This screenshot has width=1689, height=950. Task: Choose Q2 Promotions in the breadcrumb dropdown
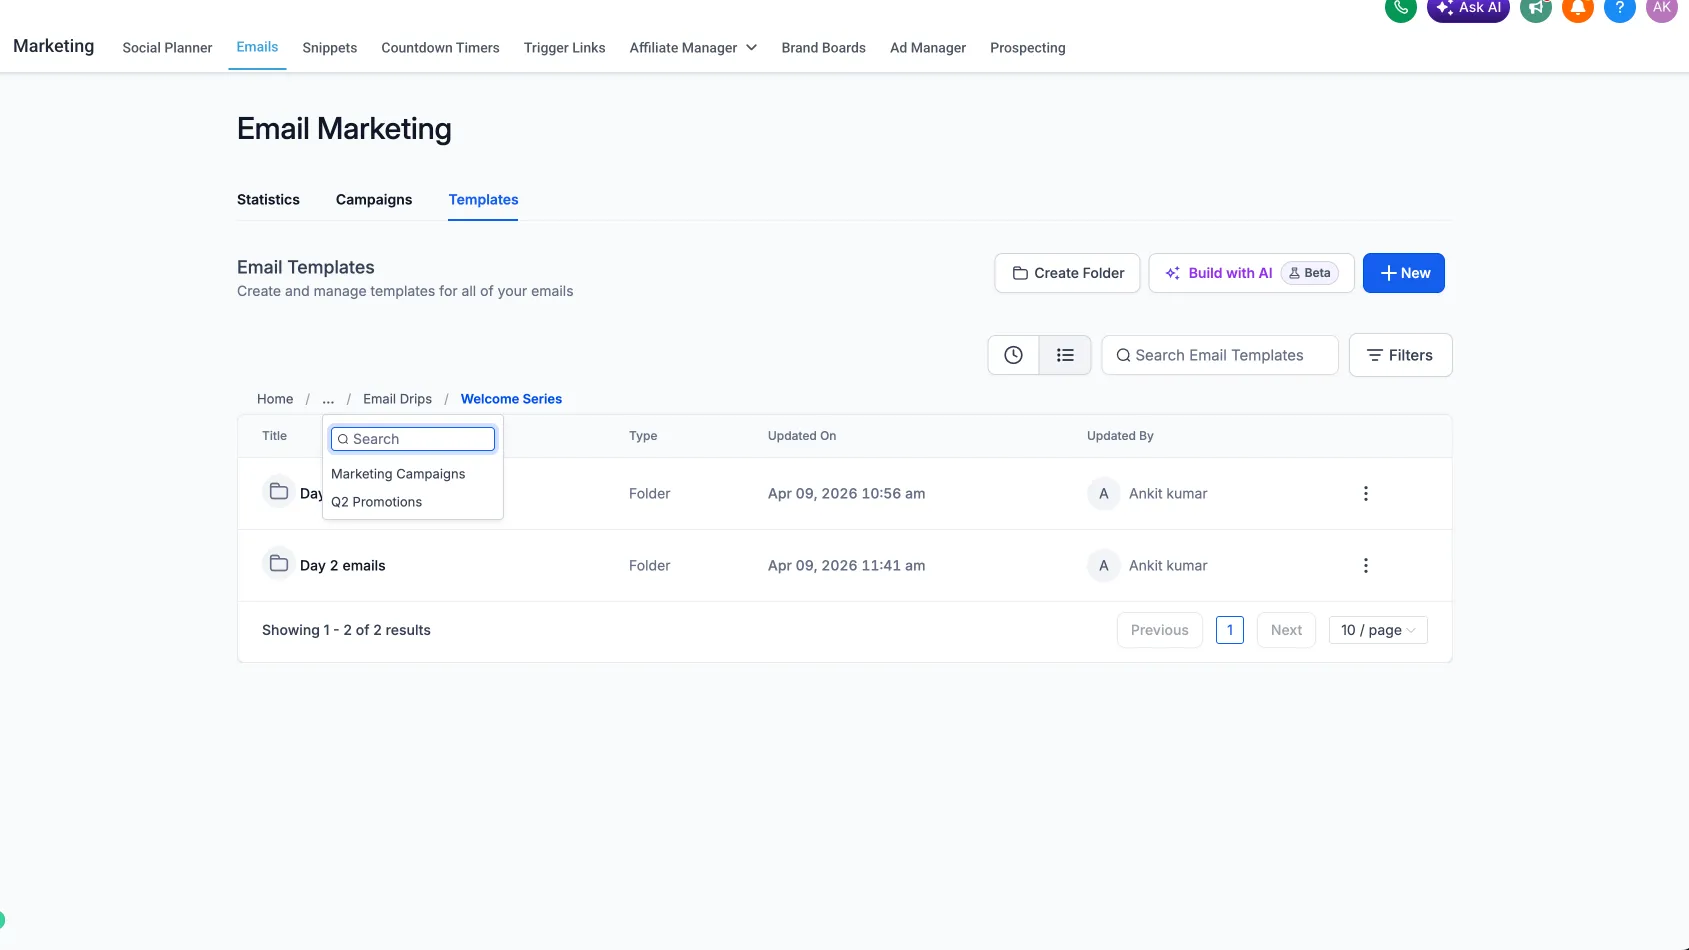point(377,502)
